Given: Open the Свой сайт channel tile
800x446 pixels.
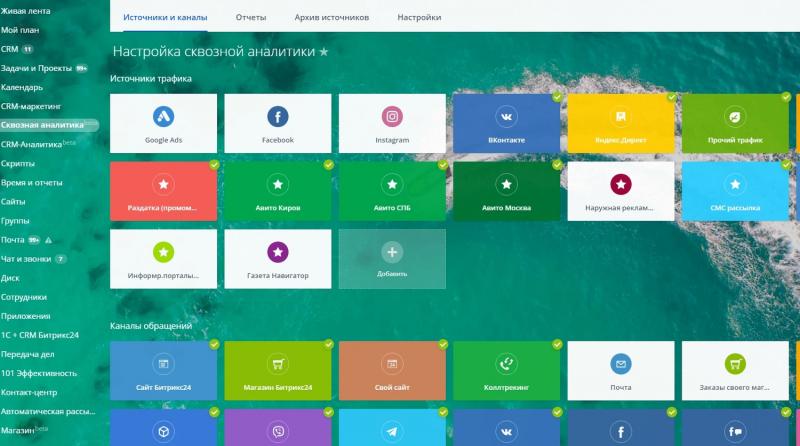Looking at the screenshot, I should coord(392,370).
